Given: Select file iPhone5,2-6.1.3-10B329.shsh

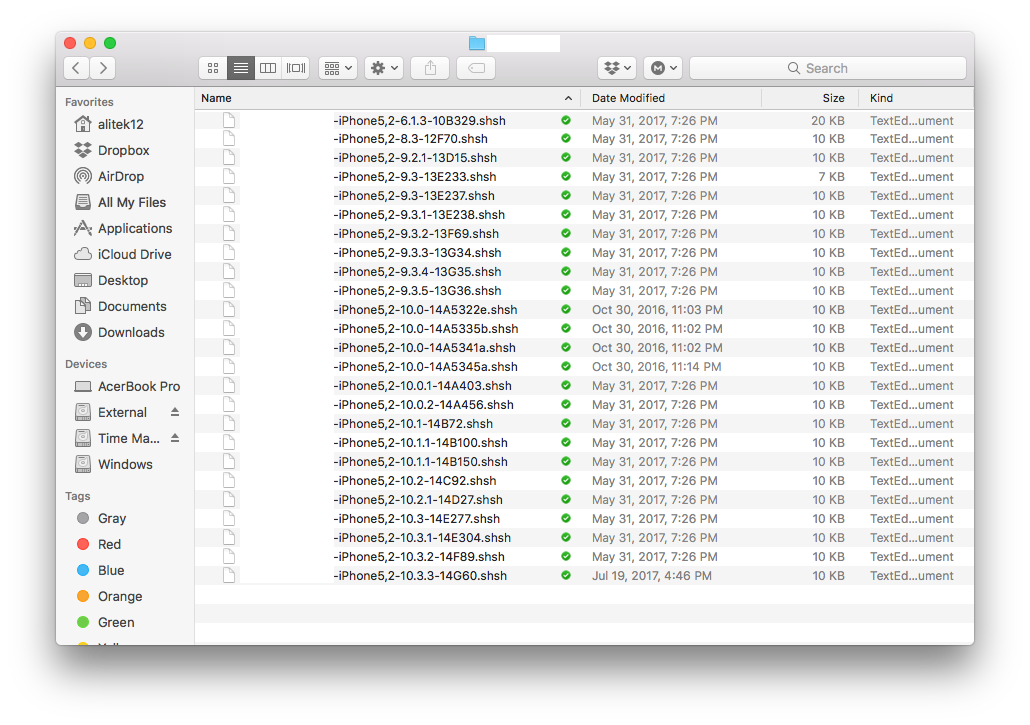Looking at the screenshot, I should point(584,120).
